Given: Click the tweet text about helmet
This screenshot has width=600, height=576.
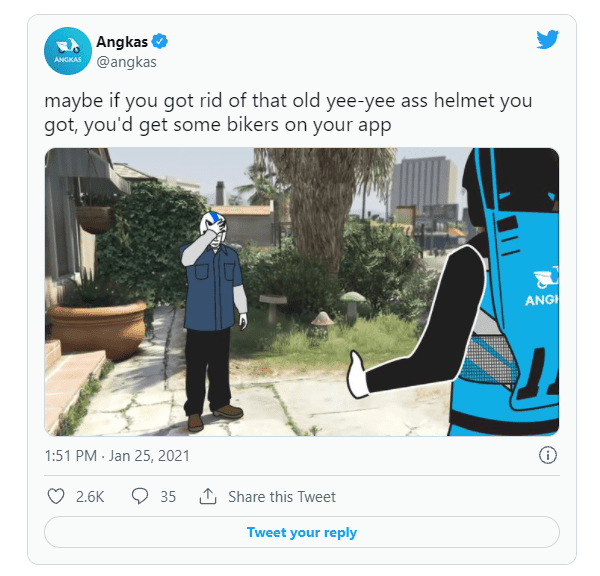Looking at the screenshot, I should [x=288, y=113].
